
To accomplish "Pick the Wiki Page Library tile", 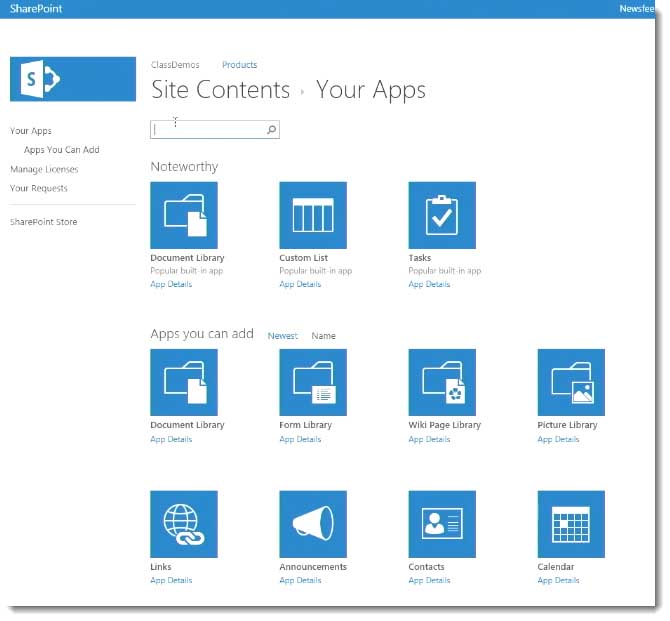I will [442, 382].
